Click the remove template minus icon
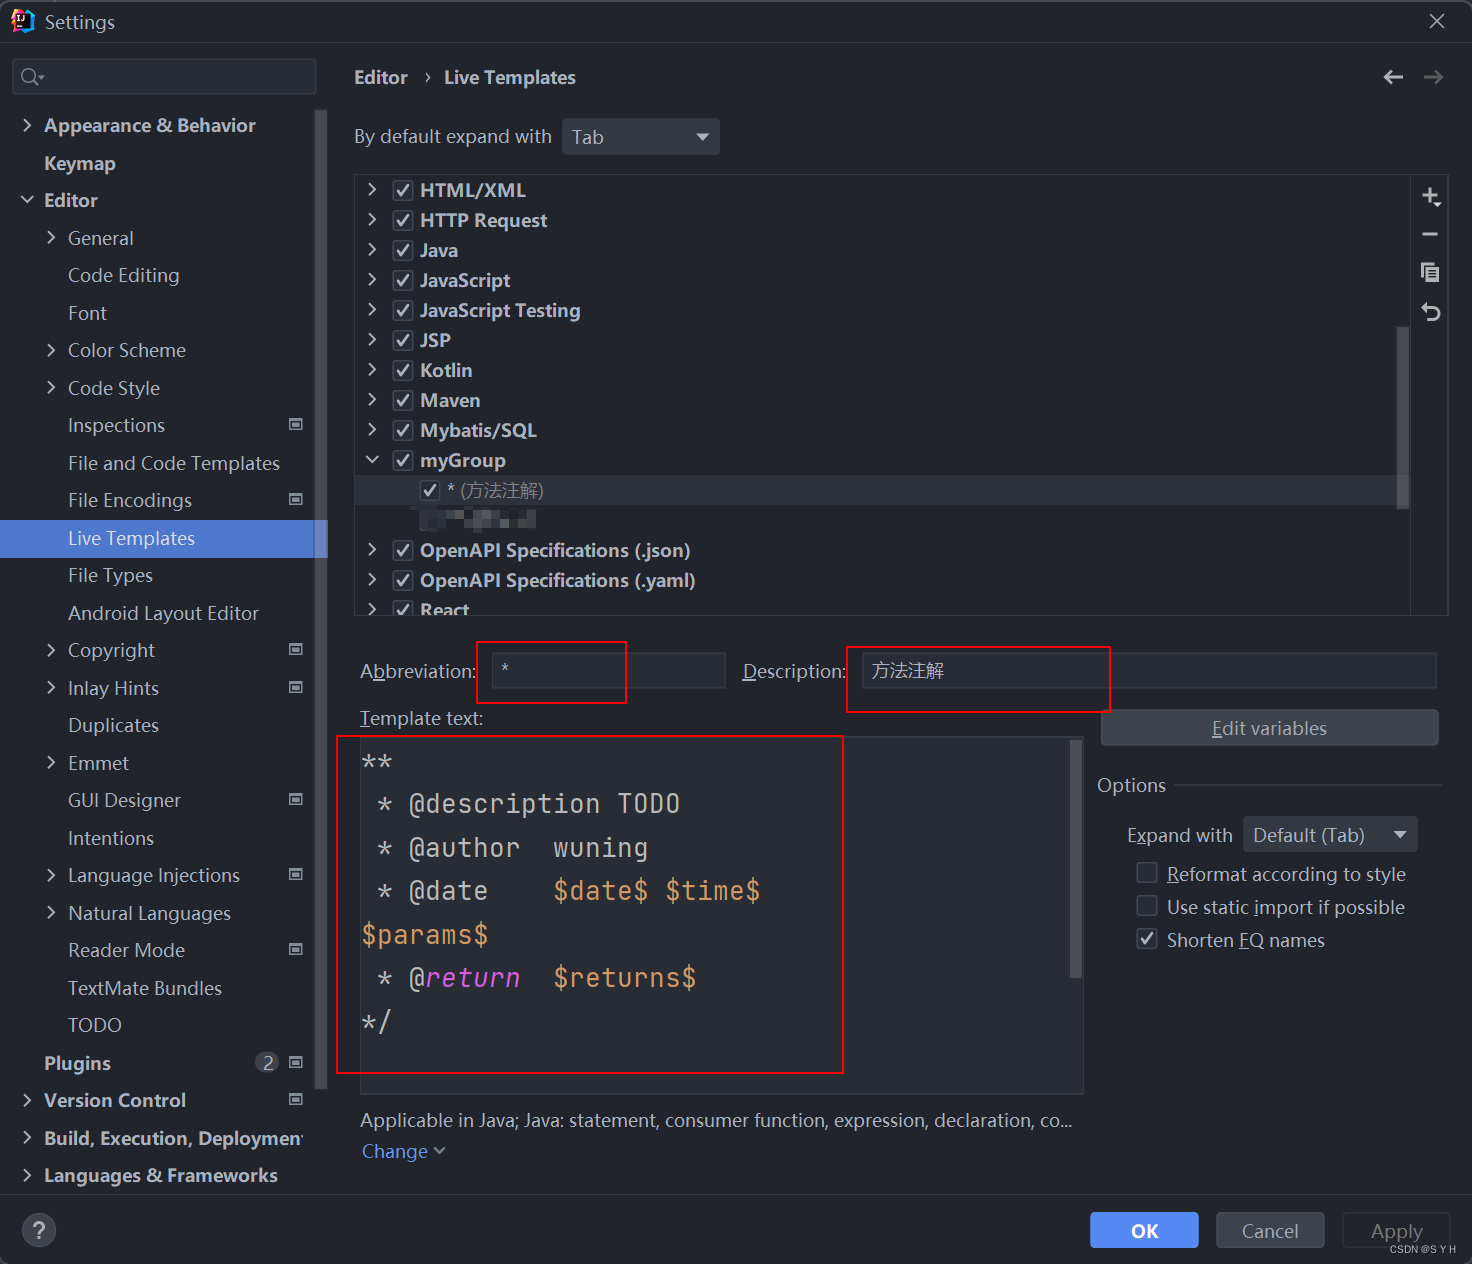The image size is (1472, 1264). click(1430, 234)
